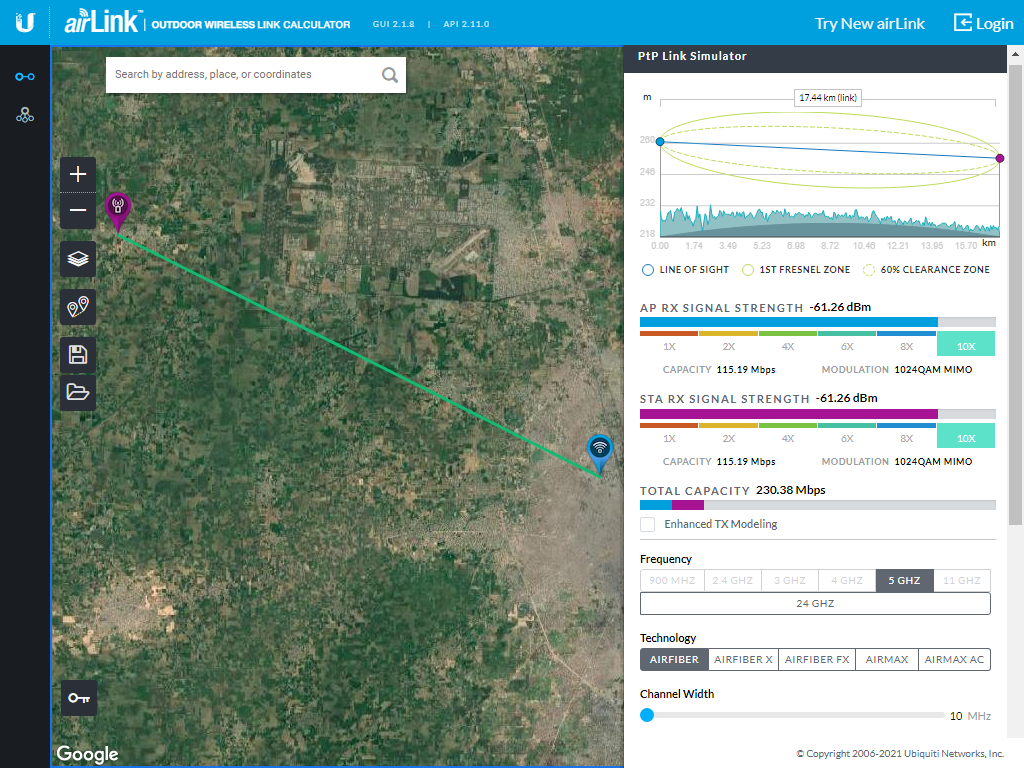Click the AP capacity 115.19 Mbps value
The width and height of the screenshot is (1024, 768).
coord(746,370)
